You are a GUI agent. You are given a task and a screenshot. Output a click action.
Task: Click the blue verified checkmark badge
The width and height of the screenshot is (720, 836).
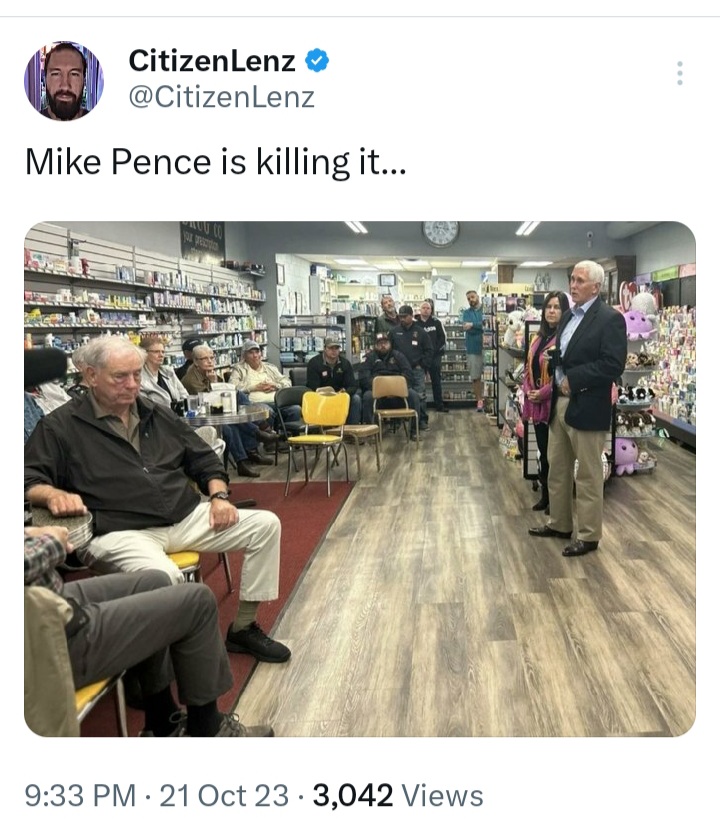click(x=317, y=60)
